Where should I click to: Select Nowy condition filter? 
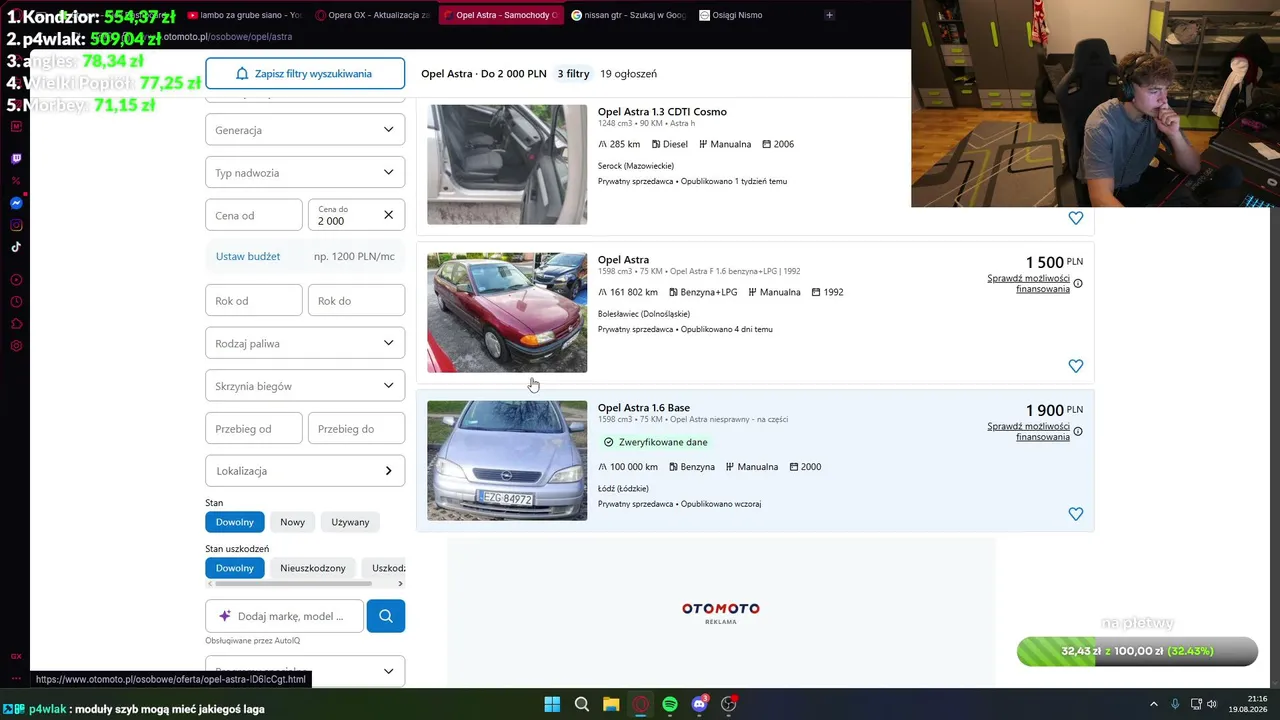point(293,522)
